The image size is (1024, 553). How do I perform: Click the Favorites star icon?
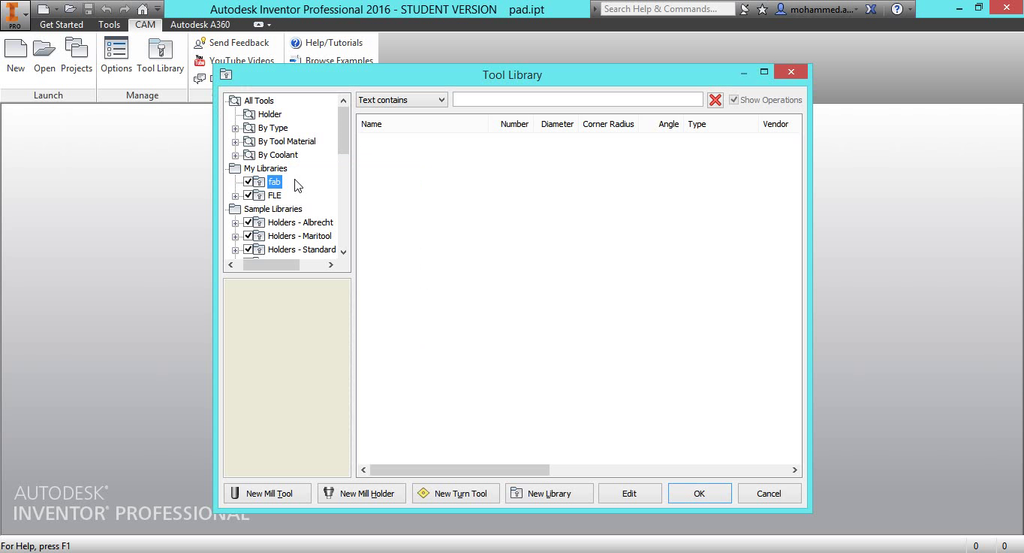pos(762,9)
